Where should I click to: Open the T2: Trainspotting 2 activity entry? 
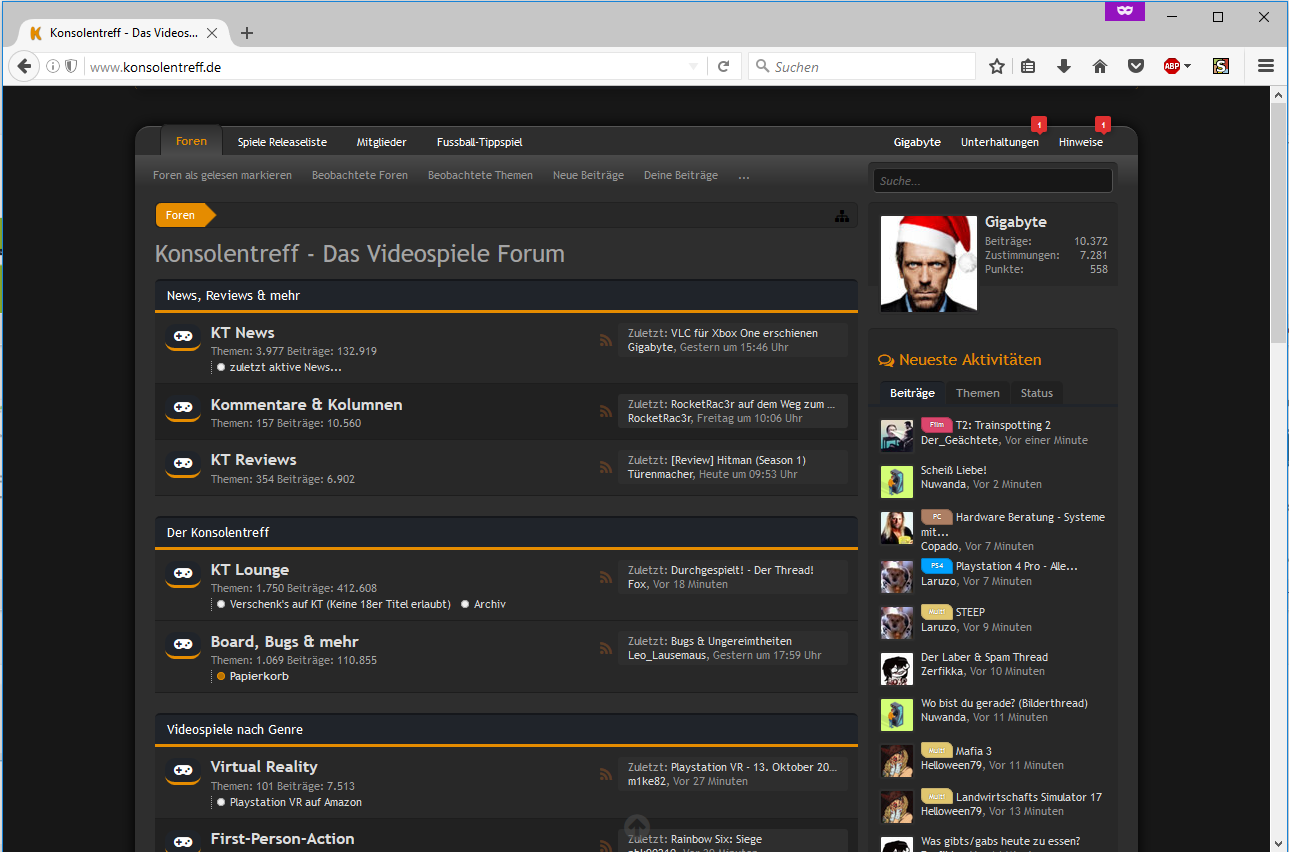tap(1003, 425)
